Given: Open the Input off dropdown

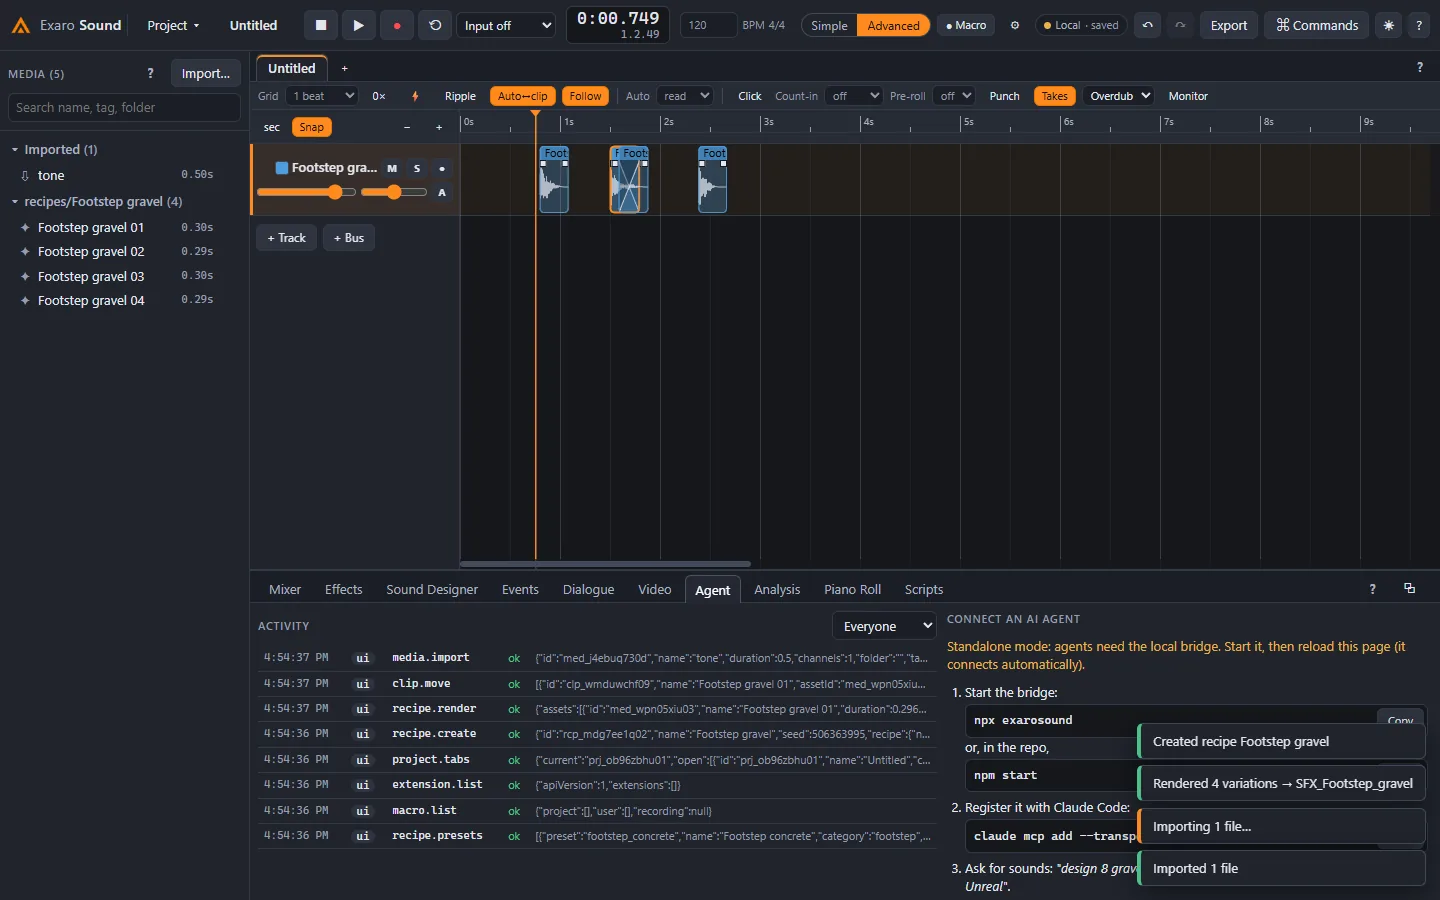Looking at the screenshot, I should tap(507, 25).
